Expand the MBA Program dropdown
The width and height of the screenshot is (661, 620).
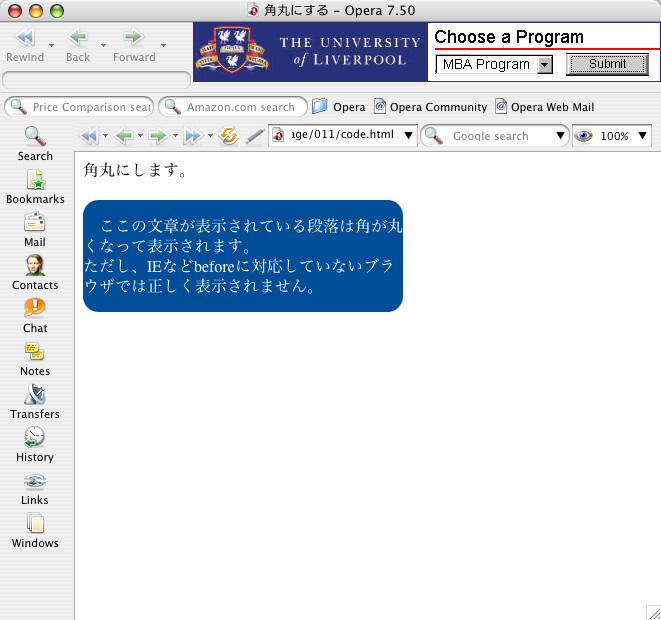click(x=544, y=65)
